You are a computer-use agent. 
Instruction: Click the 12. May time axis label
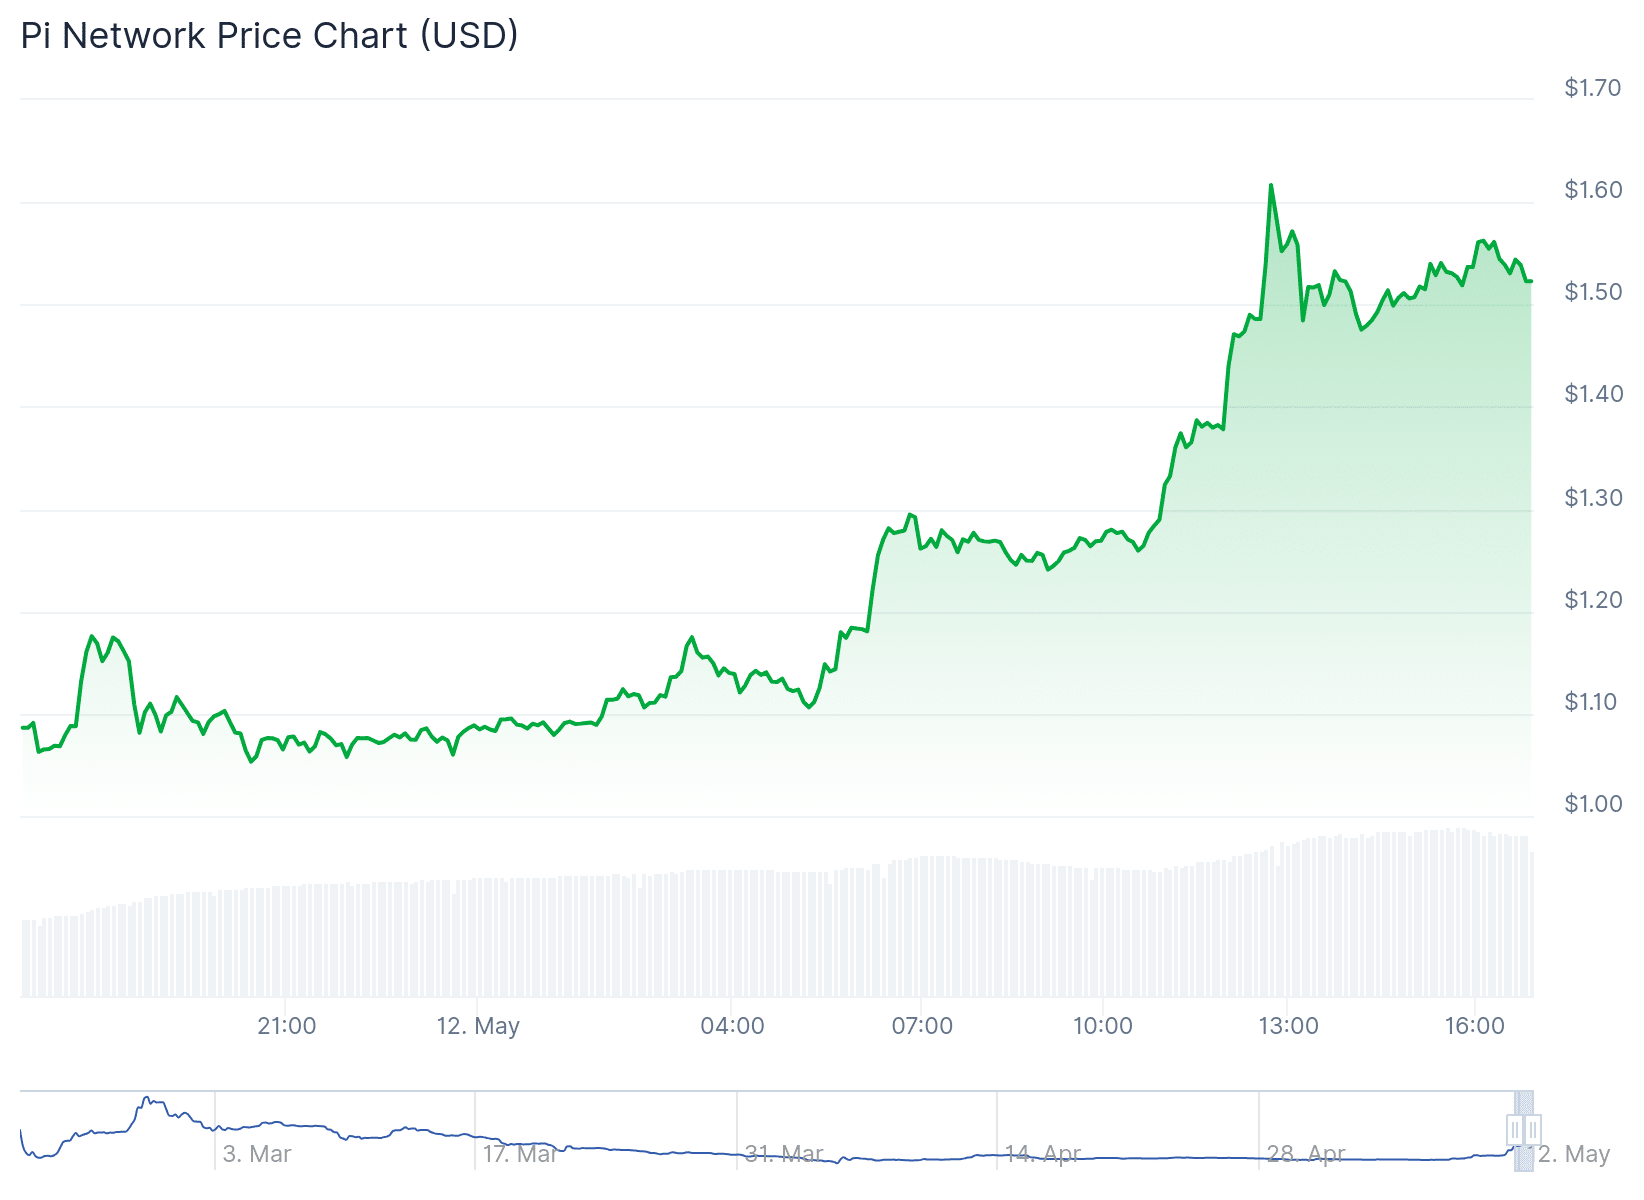[x=478, y=1026]
